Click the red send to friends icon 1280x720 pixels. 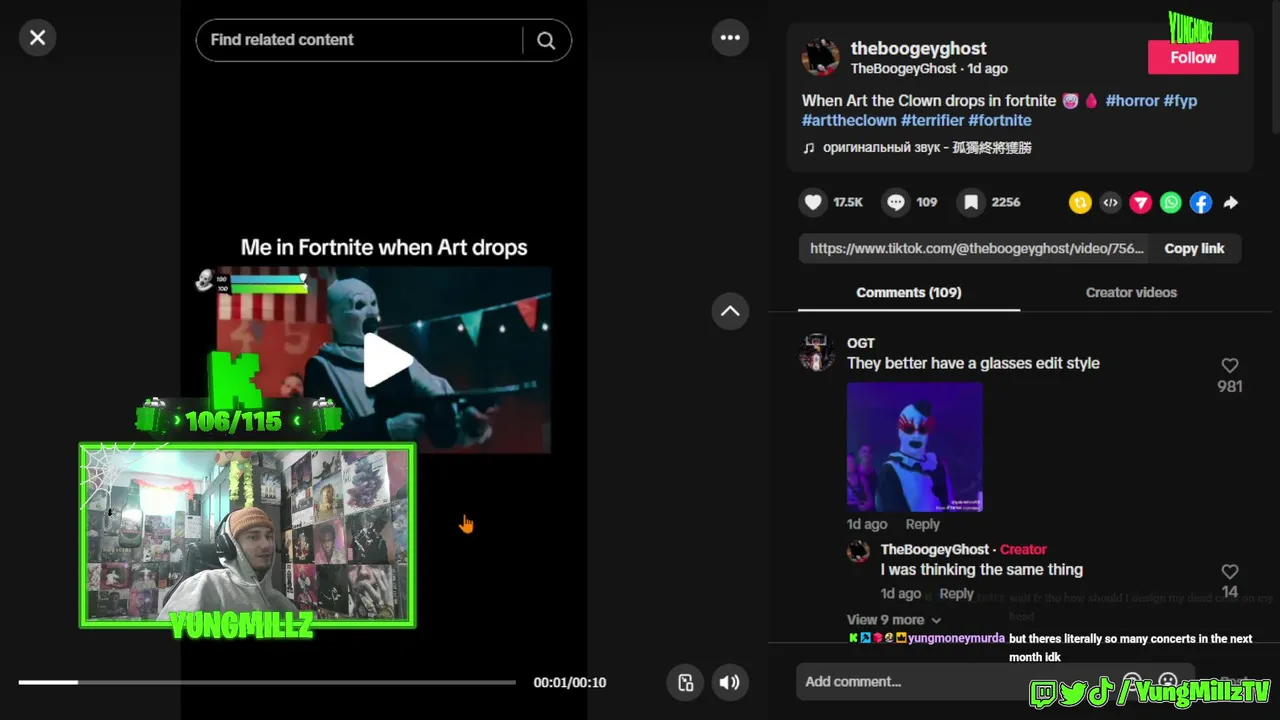pos(1141,203)
